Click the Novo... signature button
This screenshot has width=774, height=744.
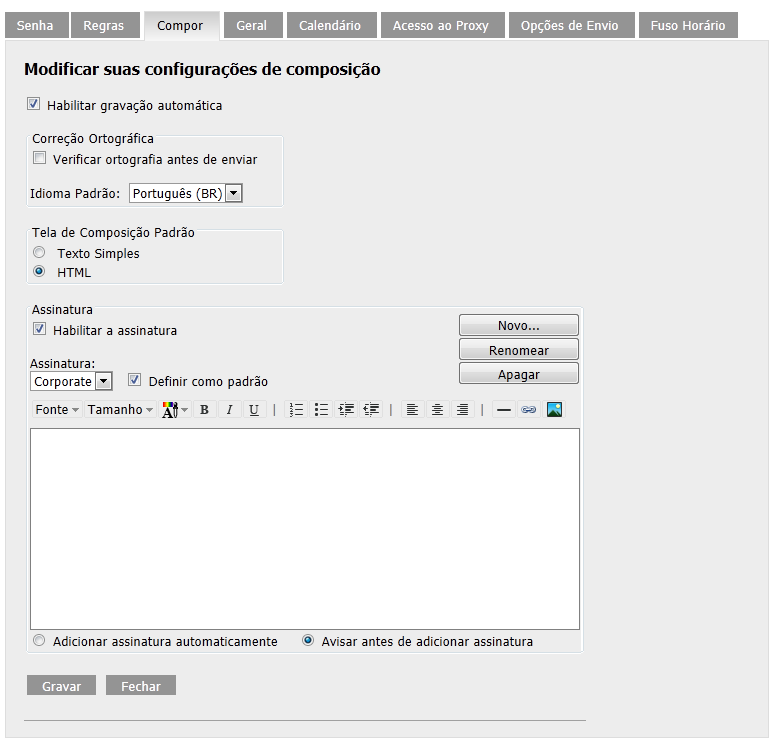[519, 325]
